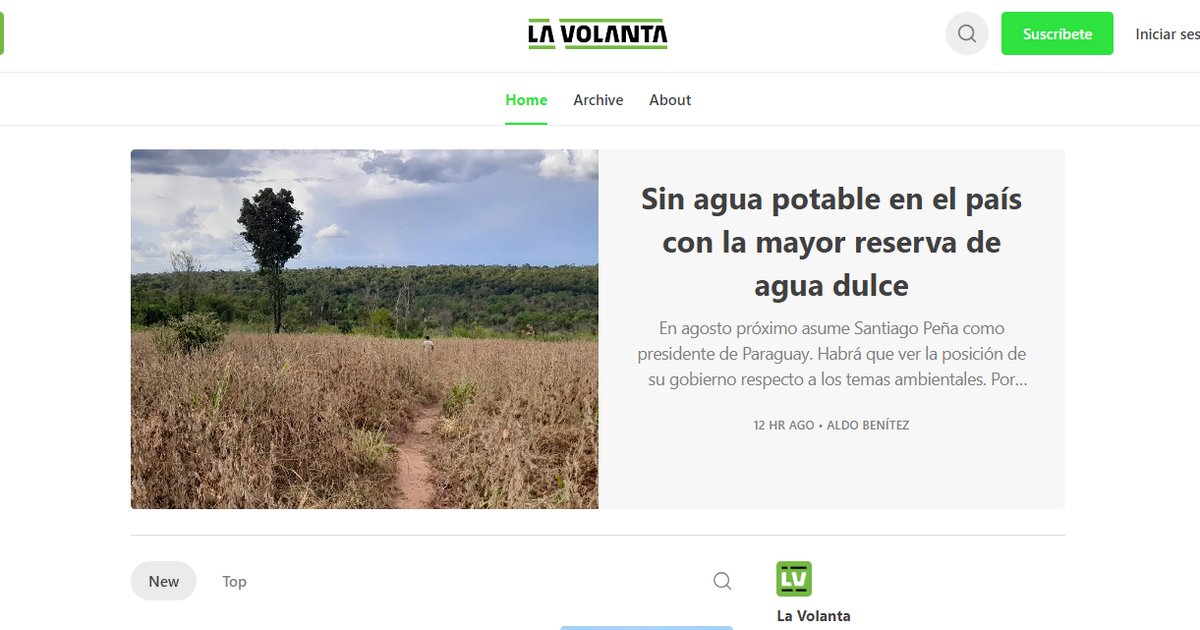The height and width of the screenshot is (630, 1200).
Task: Click the search icon above the post feed
Action: coord(721,580)
